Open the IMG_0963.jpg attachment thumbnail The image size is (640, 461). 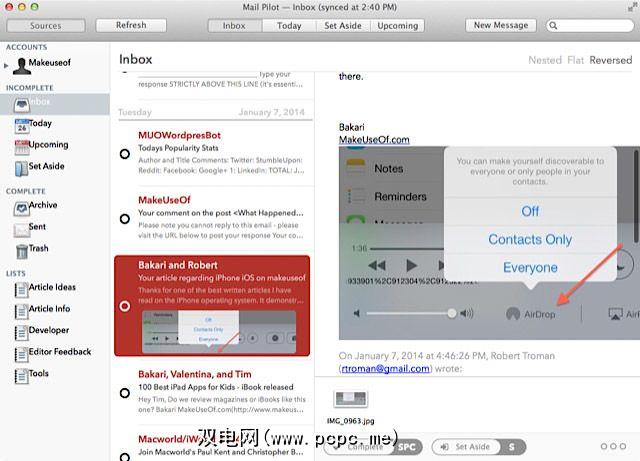tap(351, 399)
